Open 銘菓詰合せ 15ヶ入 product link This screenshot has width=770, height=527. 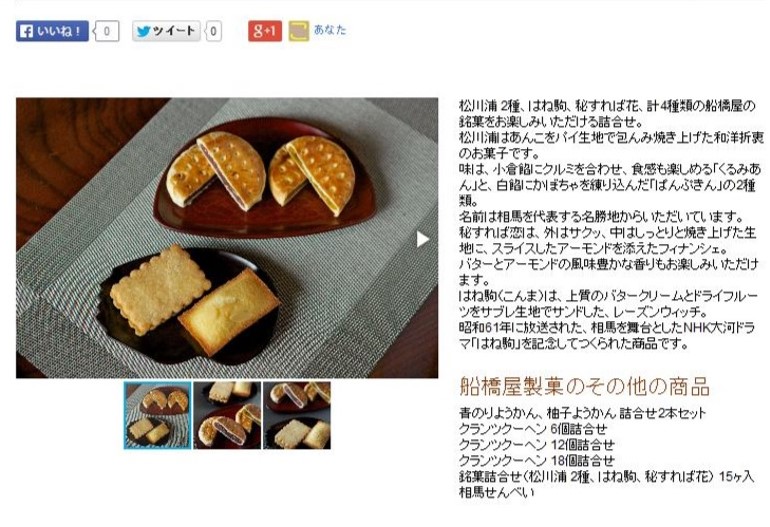(606, 476)
